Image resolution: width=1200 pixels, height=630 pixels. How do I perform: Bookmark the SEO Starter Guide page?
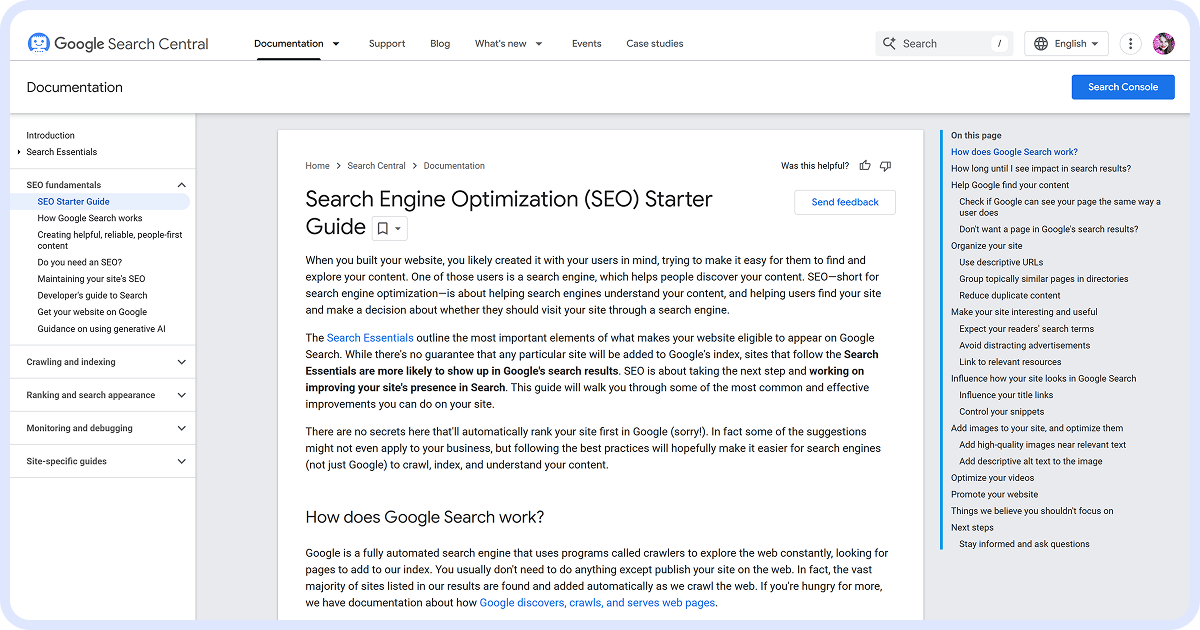click(x=383, y=227)
